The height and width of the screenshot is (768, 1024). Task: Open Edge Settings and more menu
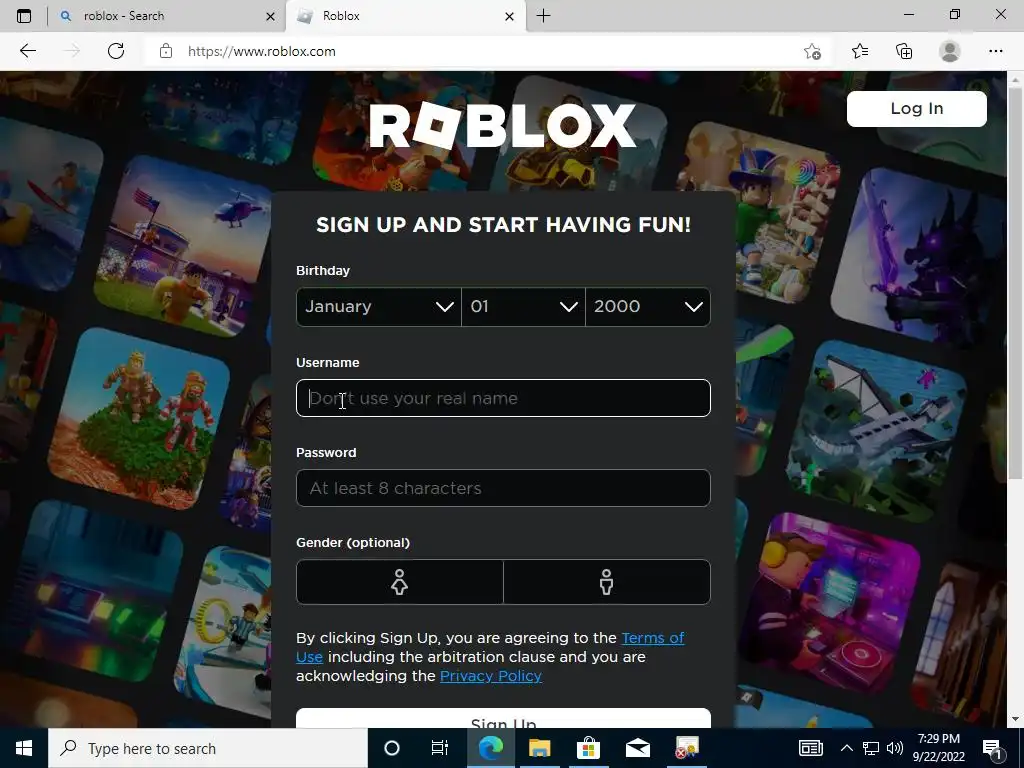point(995,51)
